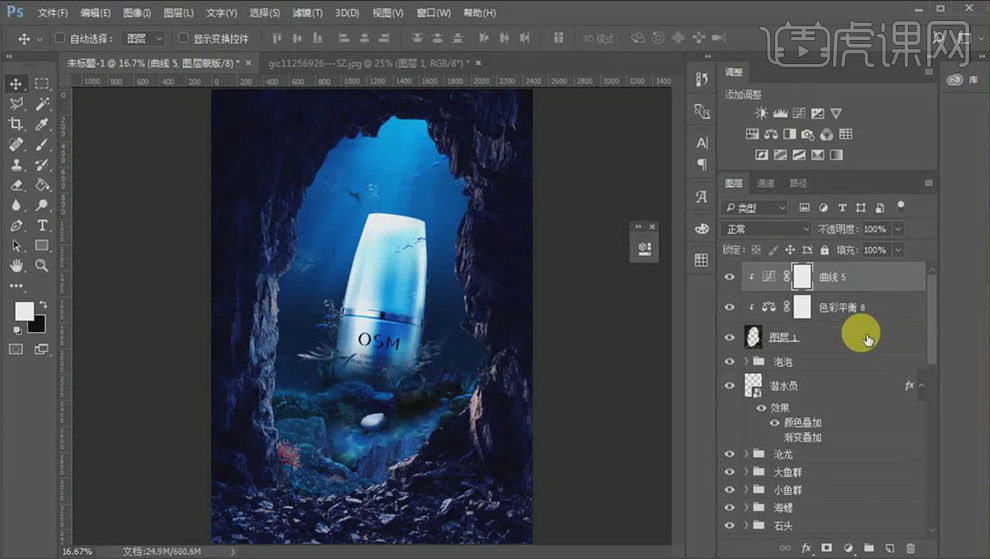Check the 显示变换控件 option
Viewport: 990px width, 559px height.
[x=183, y=38]
